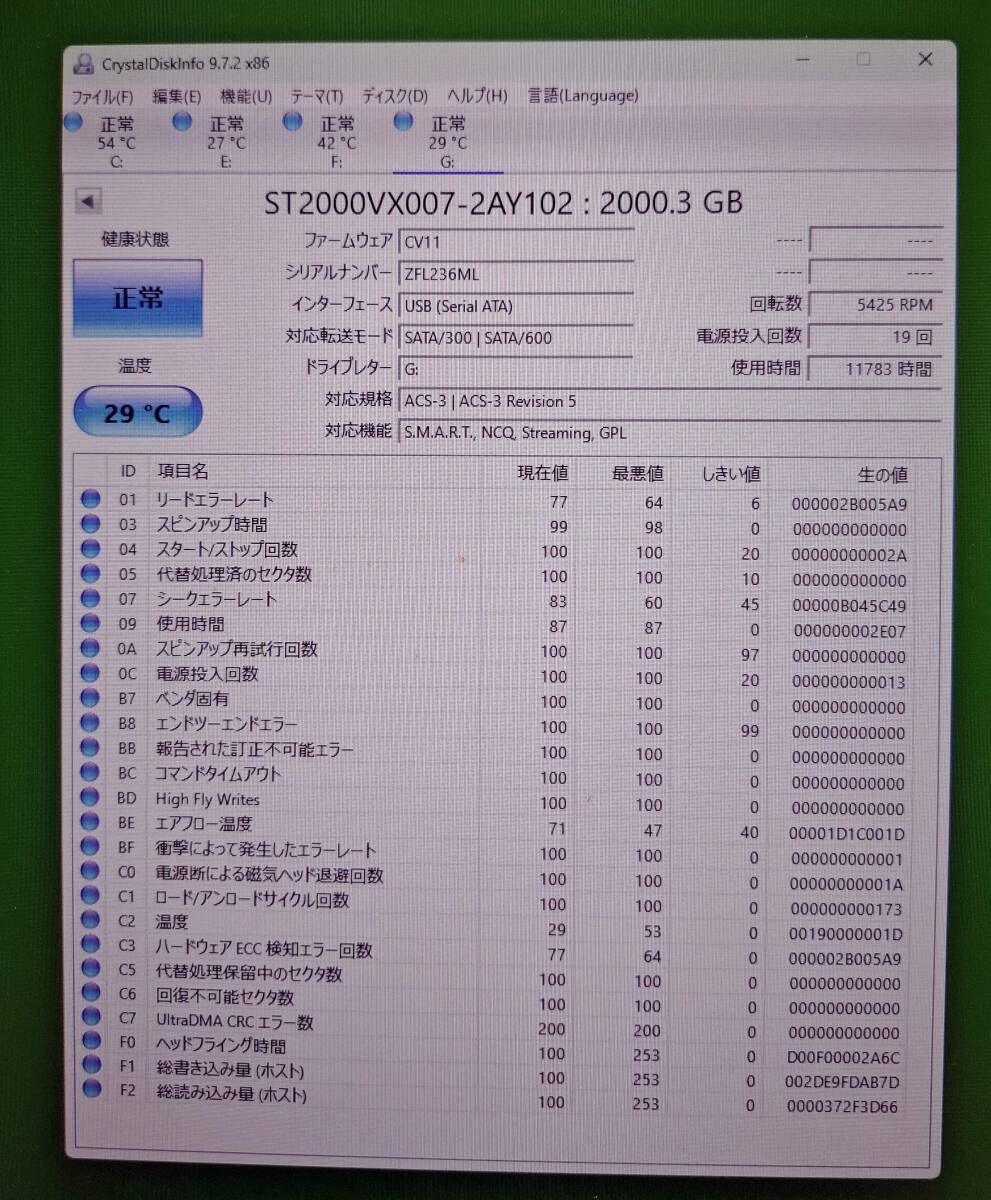Image resolution: width=991 pixels, height=1200 pixels.
Task: Select disk E: tab at 27 °C
Action: coord(215,142)
